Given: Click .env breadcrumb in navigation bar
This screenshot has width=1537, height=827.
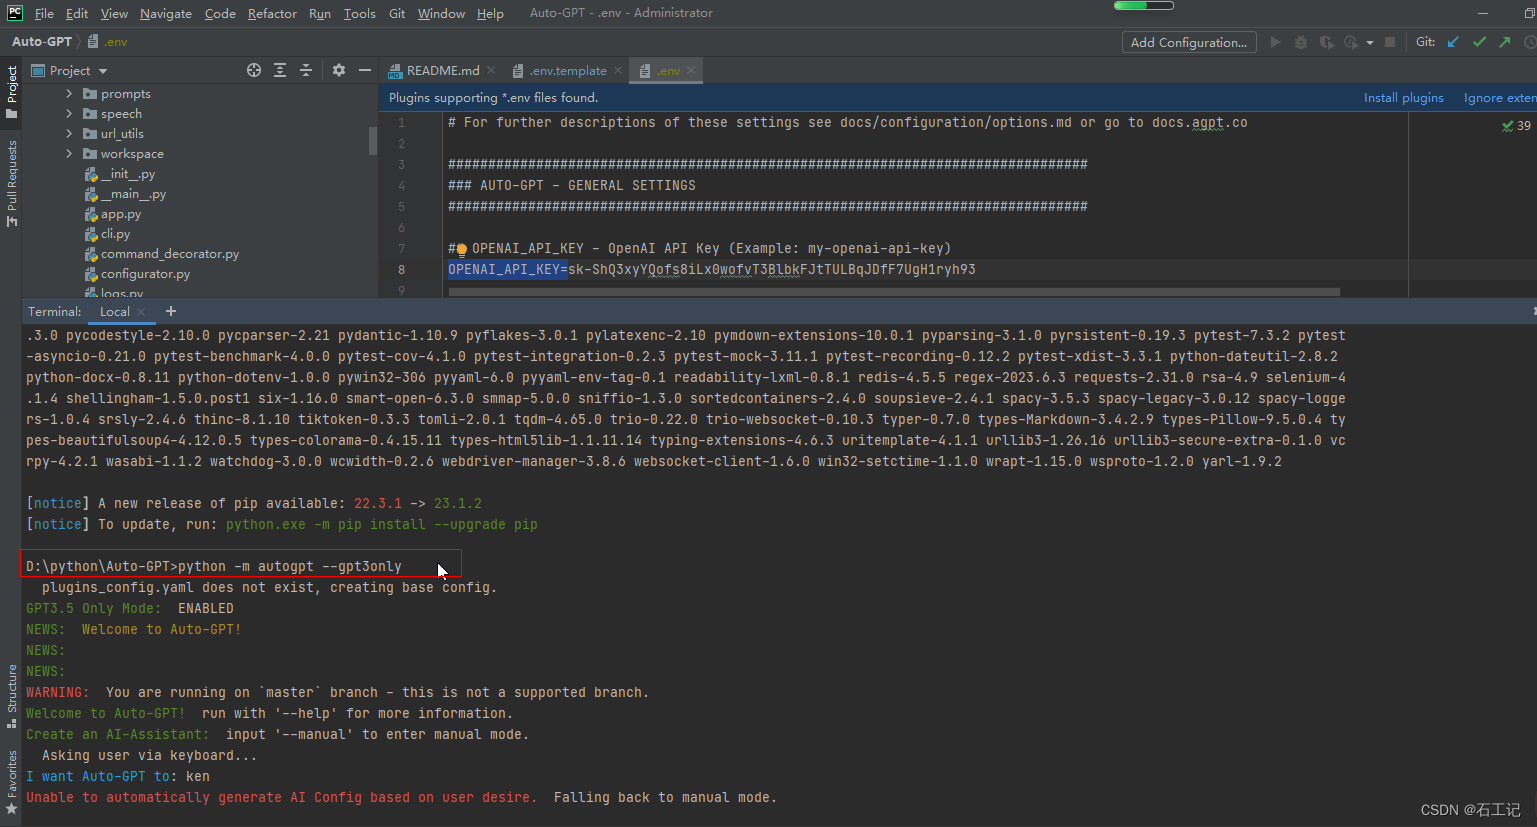Looking at the screenshot, I should [108, 42].
